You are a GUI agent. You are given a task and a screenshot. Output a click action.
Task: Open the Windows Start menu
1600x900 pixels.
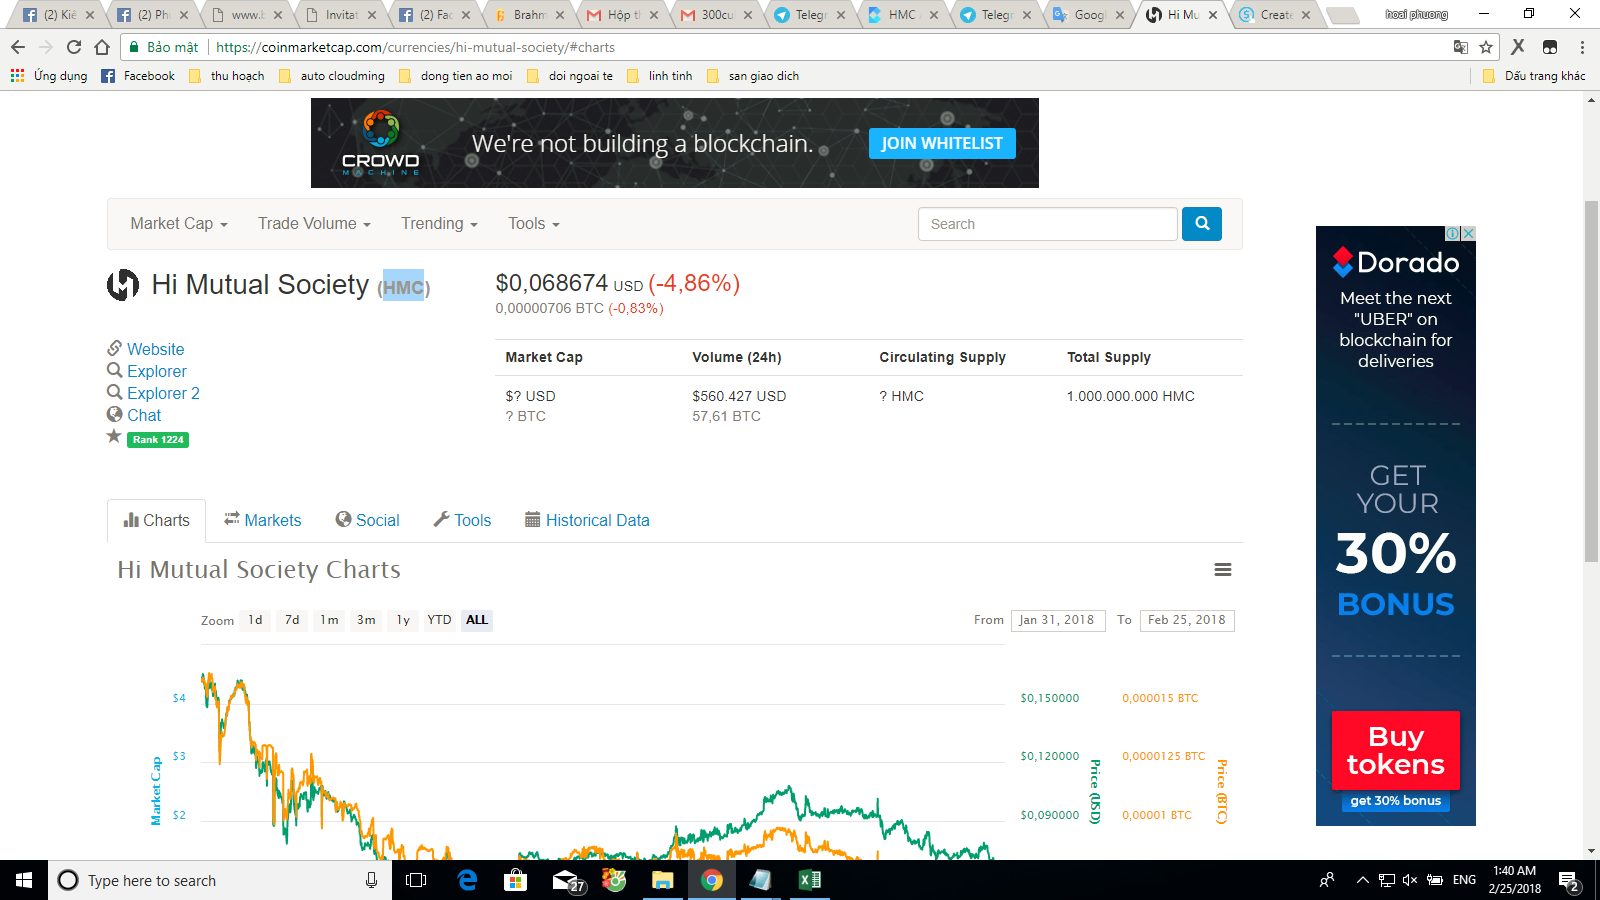click(24, 880)
